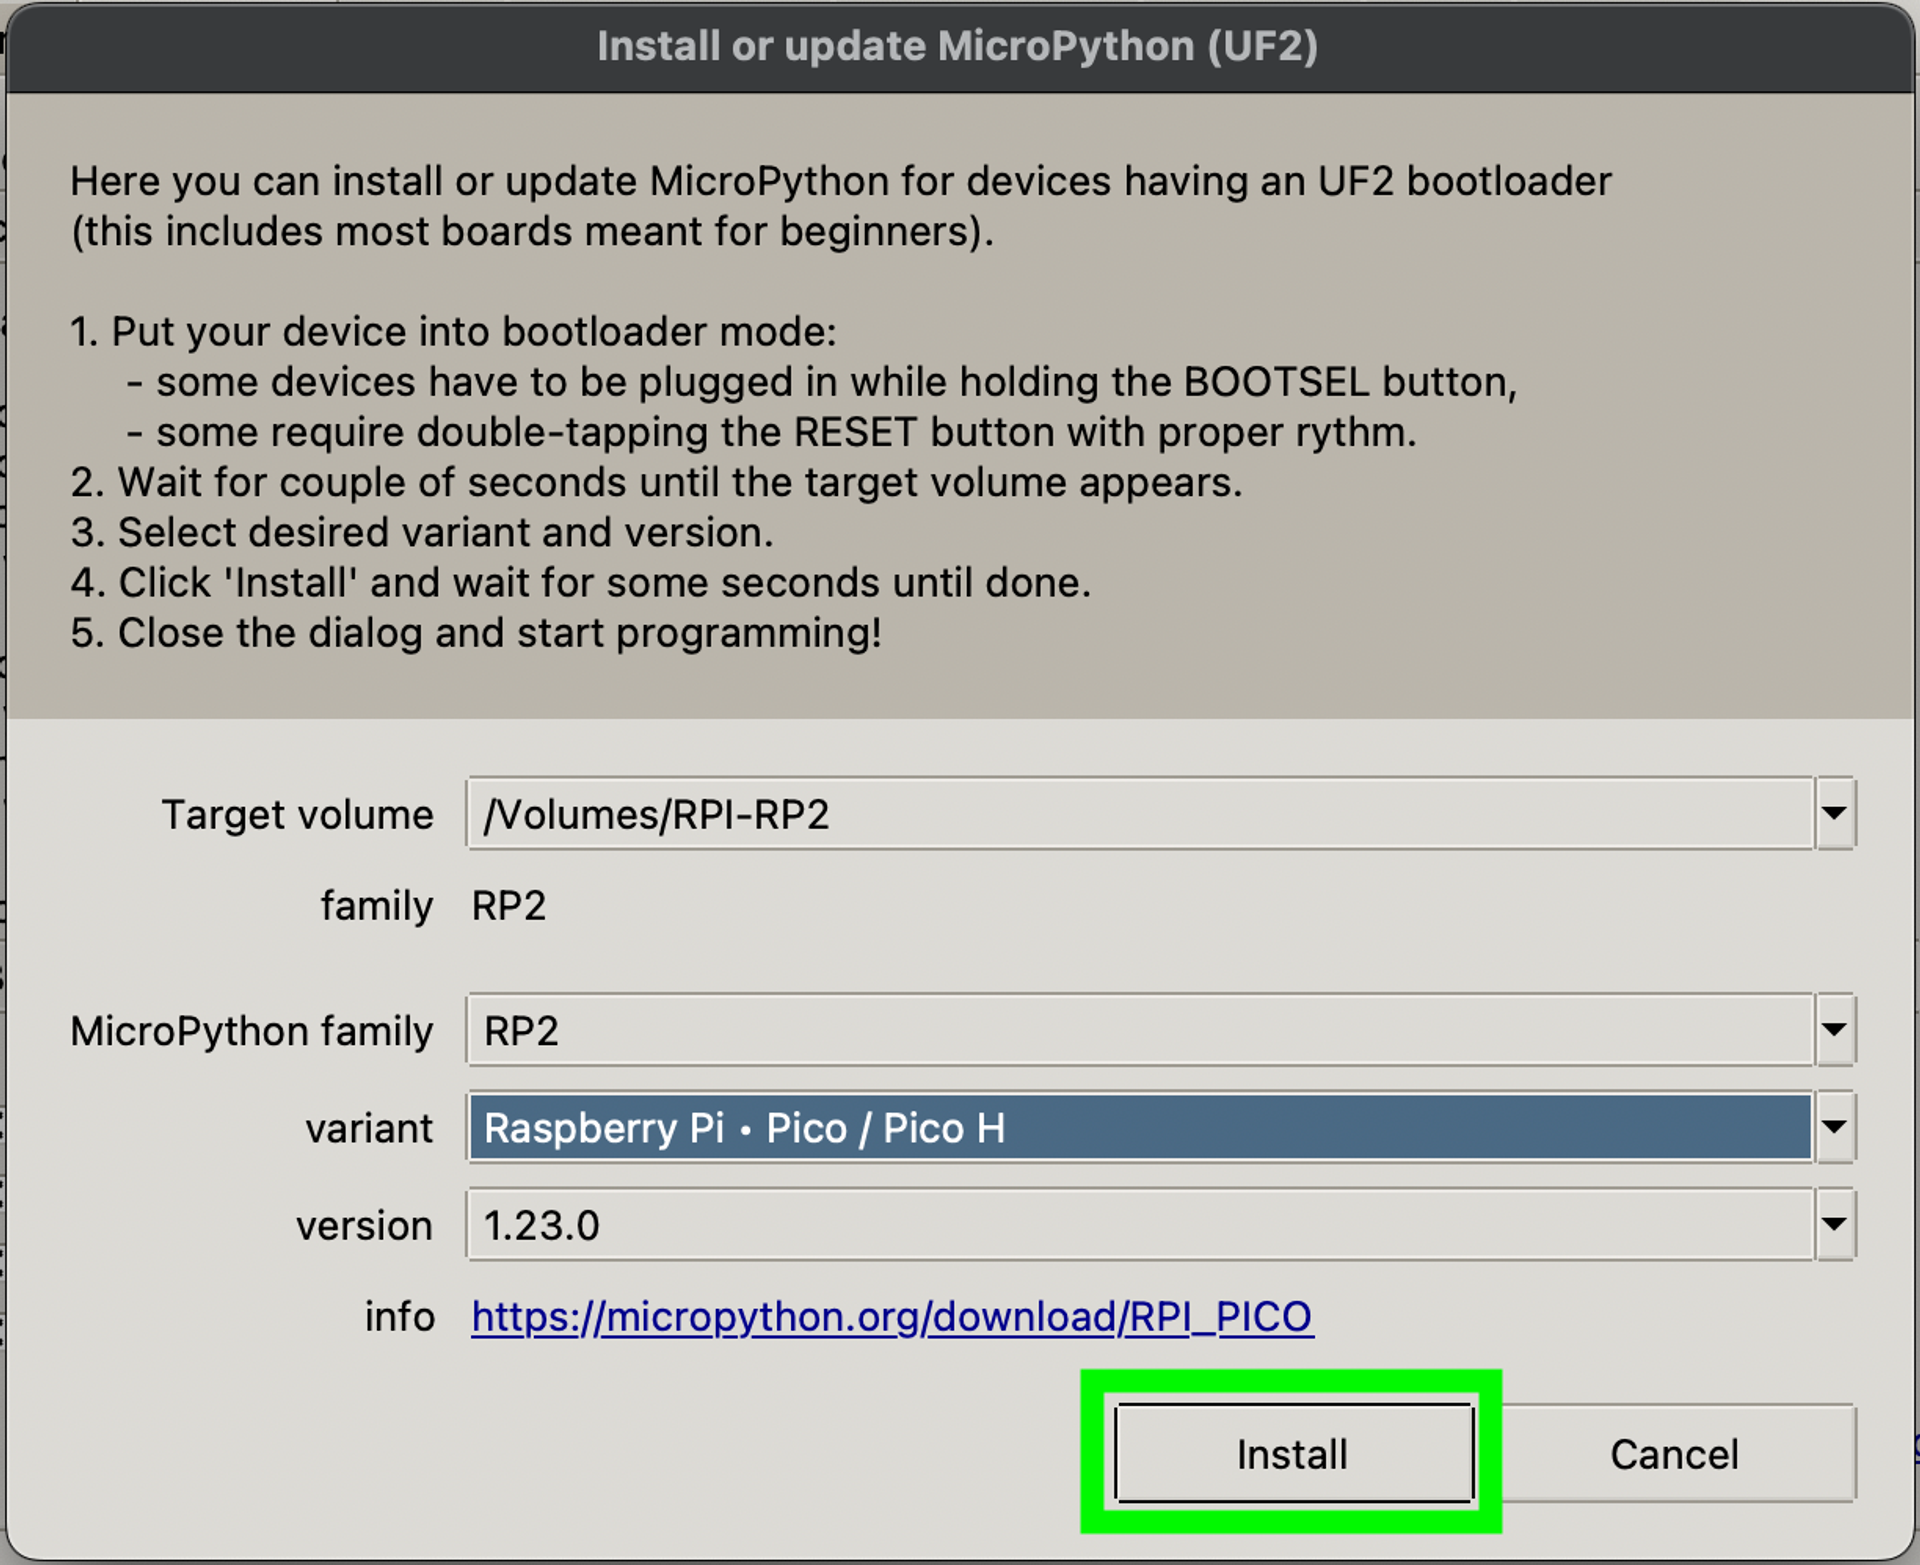Expand the Target volume dropdown arrow
The height and width of the screenshot is (1565, 1920).
(1834, 813)
